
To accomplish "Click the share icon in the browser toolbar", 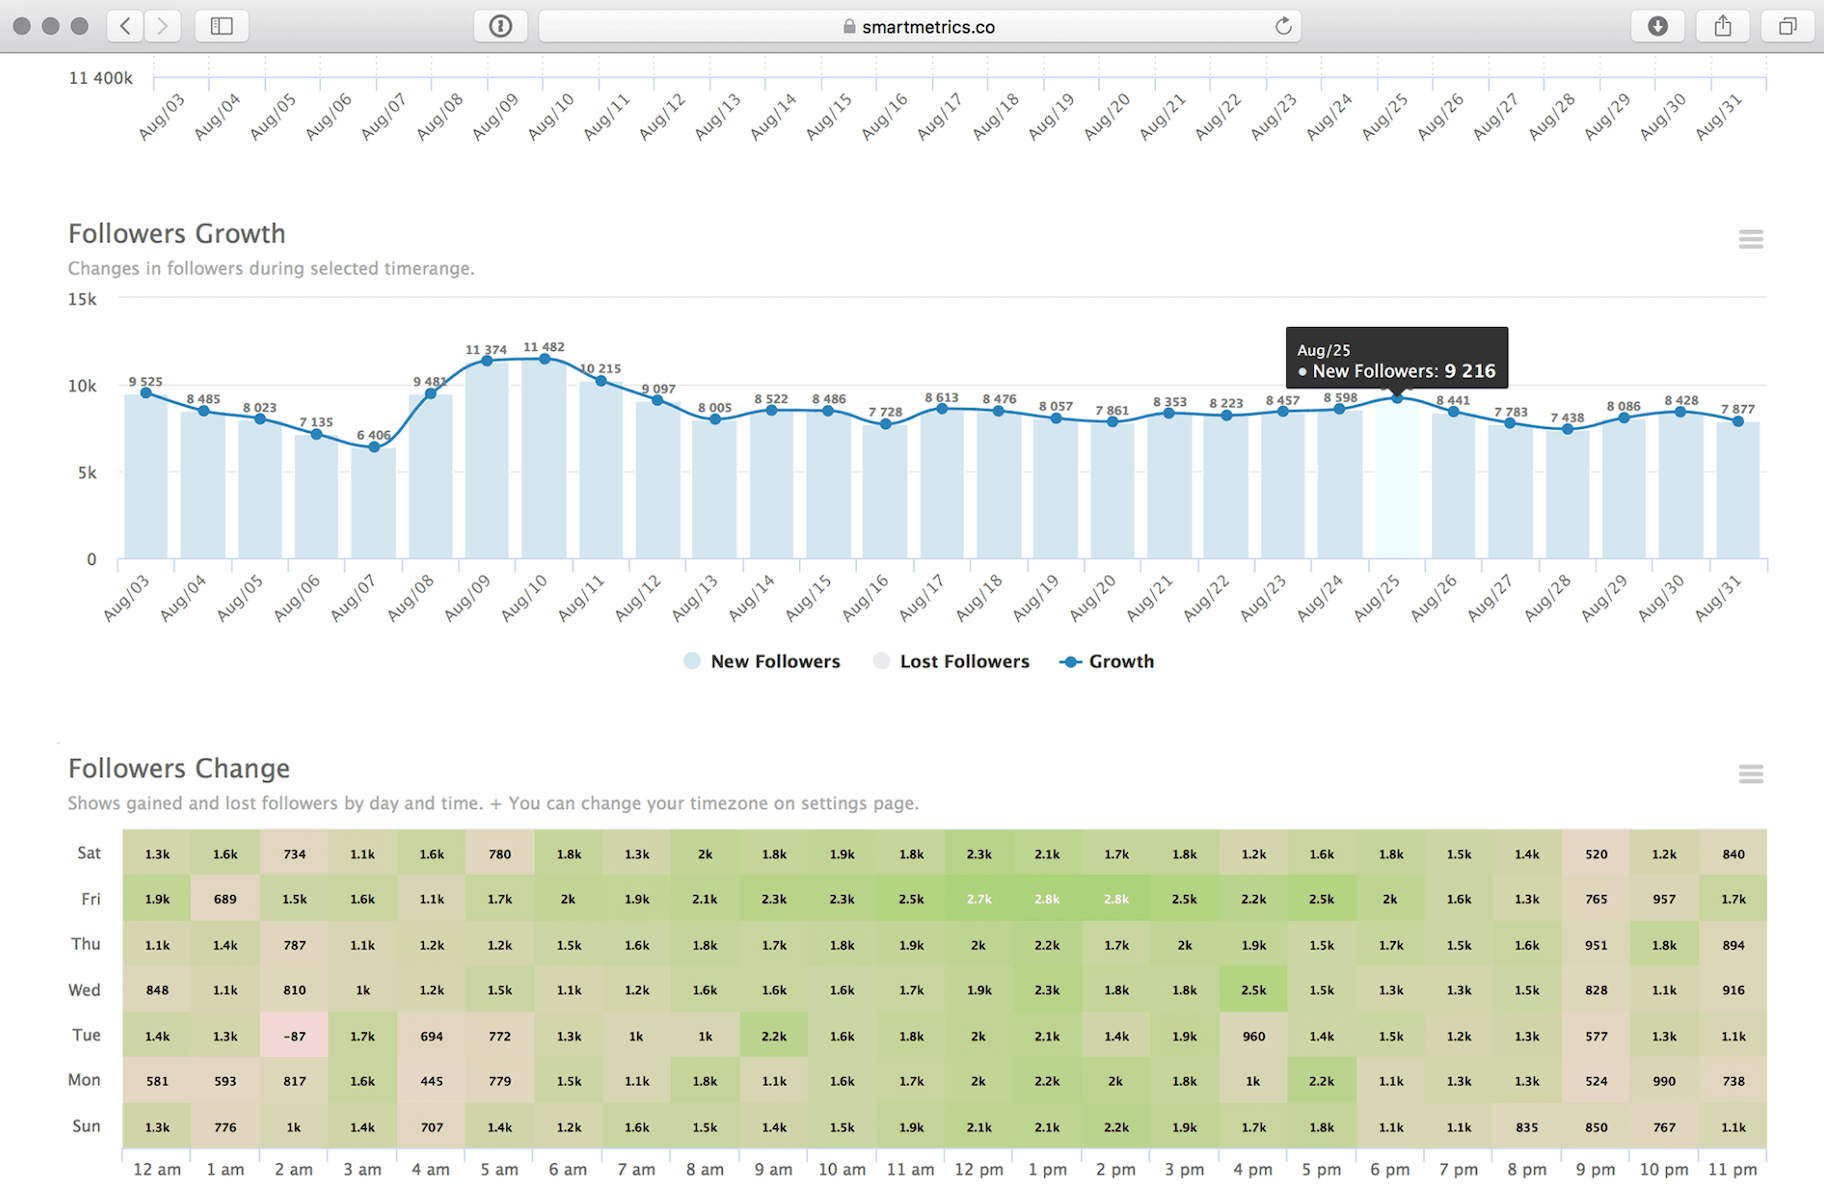I will (1722, 26).
